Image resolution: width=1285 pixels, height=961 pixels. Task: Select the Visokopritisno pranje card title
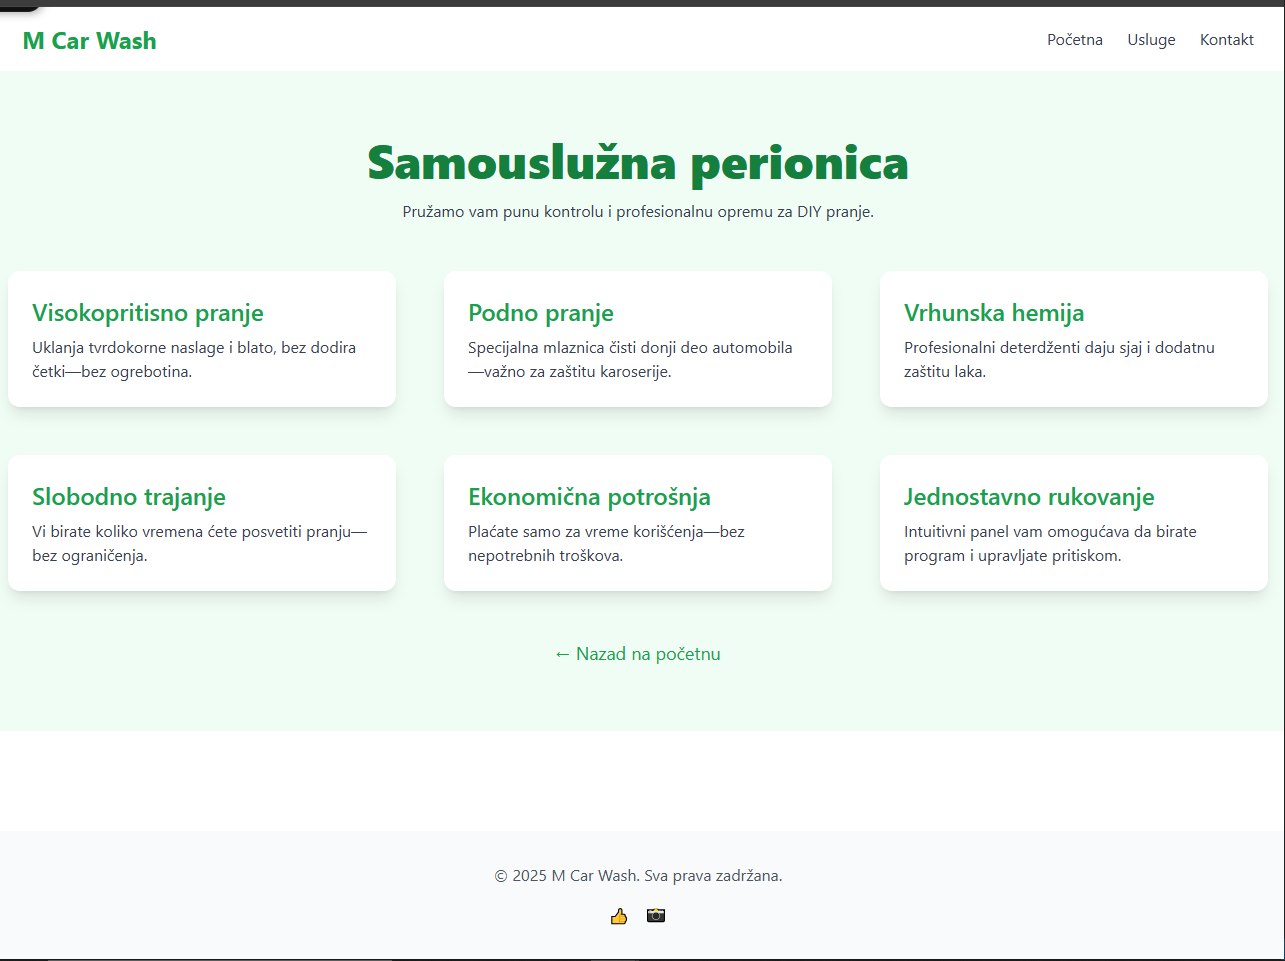[148, 313]
